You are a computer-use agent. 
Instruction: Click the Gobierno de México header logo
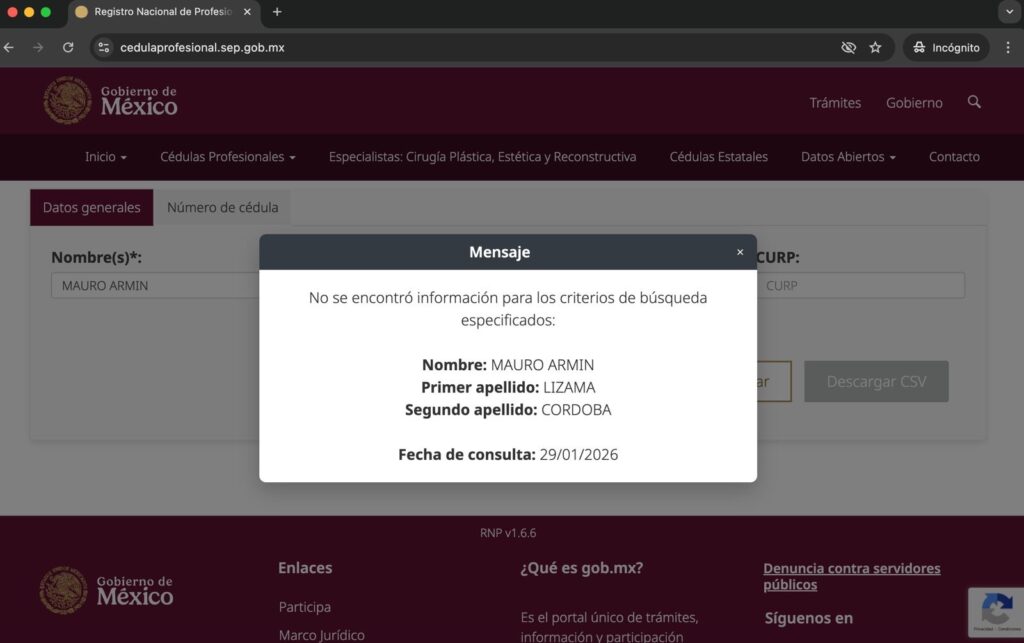(110, 101)
